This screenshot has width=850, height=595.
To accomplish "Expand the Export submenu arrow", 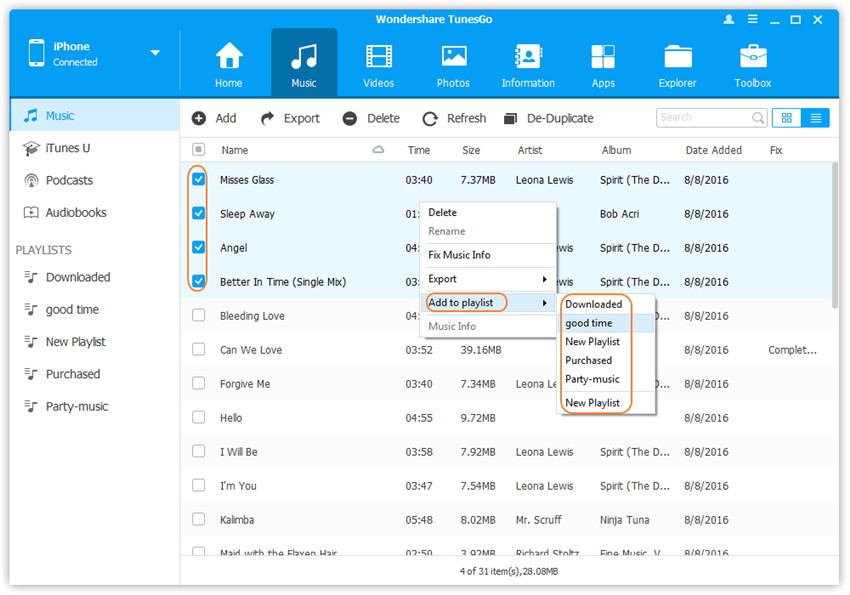I will click(544, 279).
